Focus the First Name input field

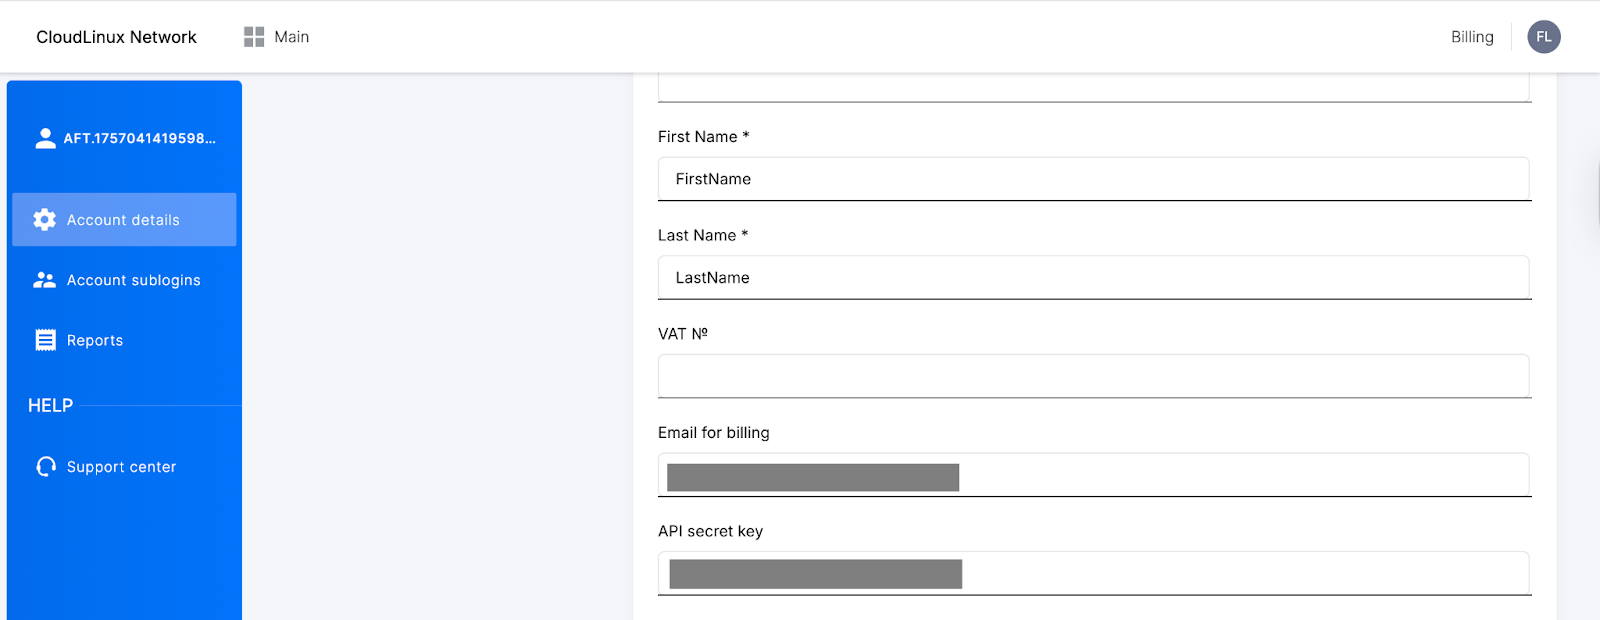[1093, 179]
